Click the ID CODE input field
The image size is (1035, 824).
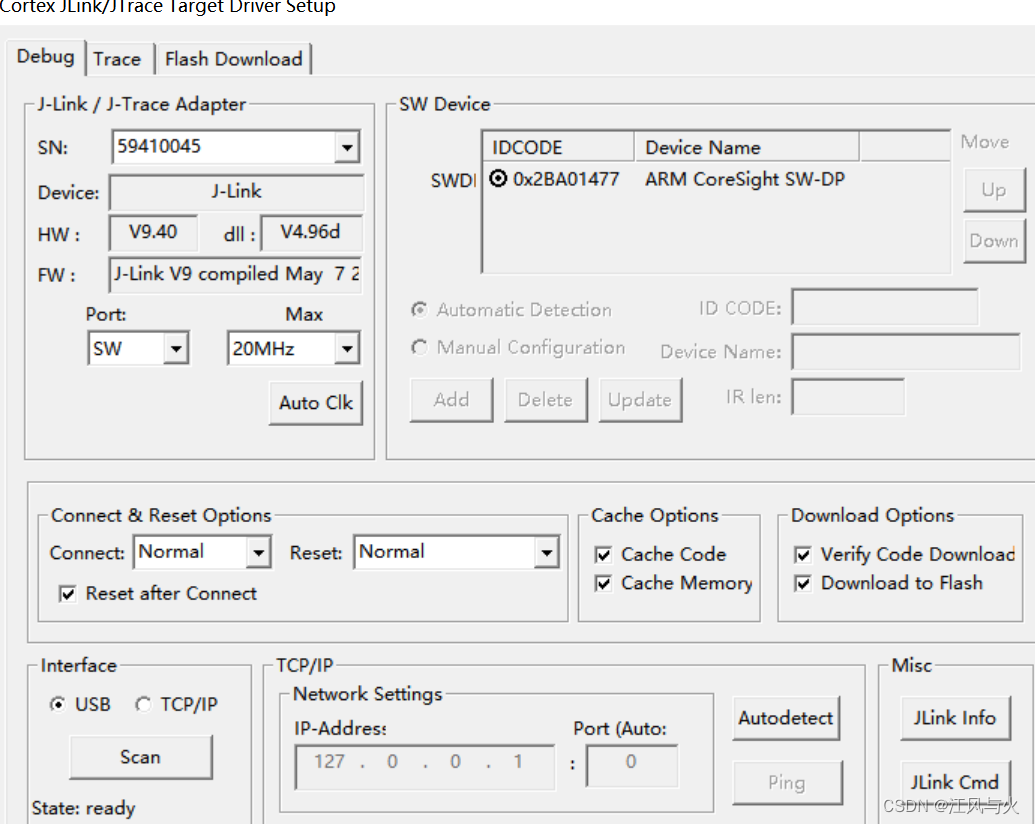pos(885,307)
